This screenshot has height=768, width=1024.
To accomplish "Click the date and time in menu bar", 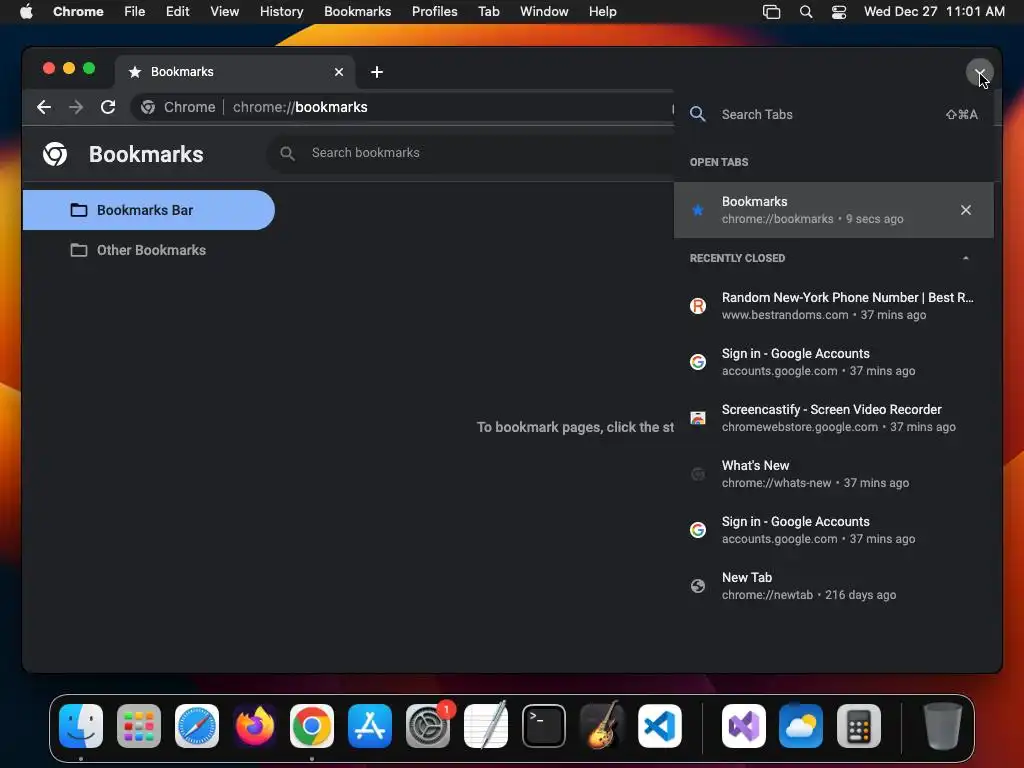I will (934, 12).
